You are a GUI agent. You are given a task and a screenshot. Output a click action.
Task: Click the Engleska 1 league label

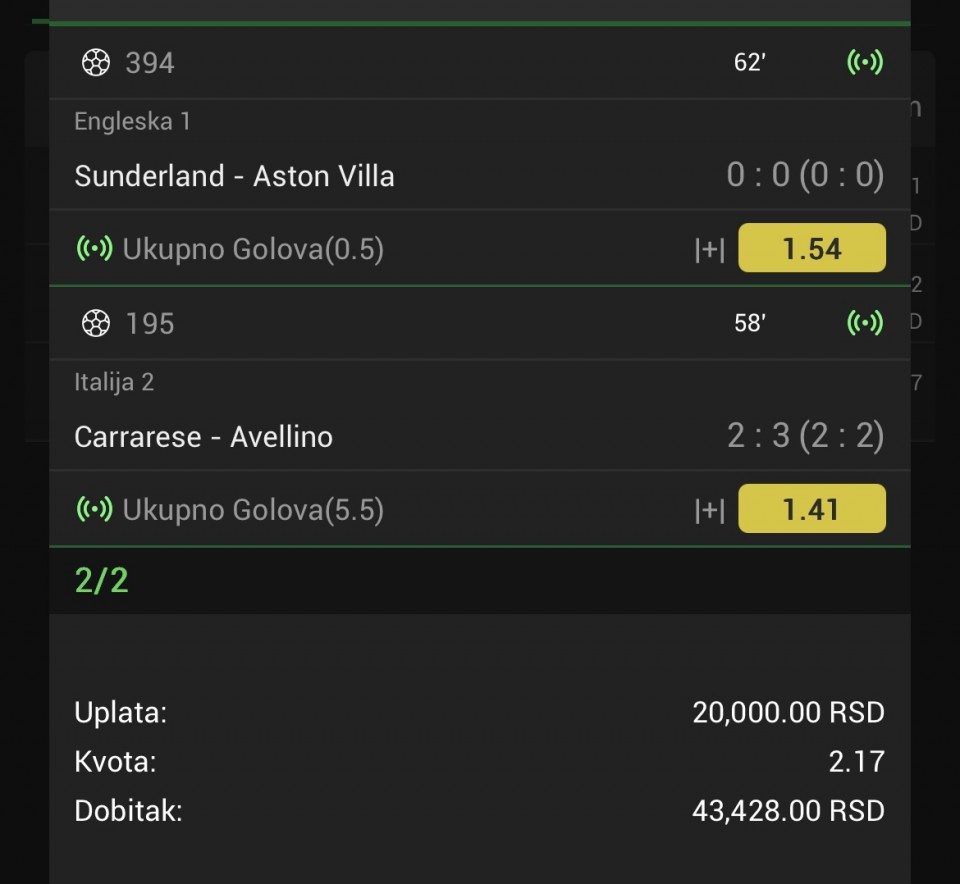132,122
